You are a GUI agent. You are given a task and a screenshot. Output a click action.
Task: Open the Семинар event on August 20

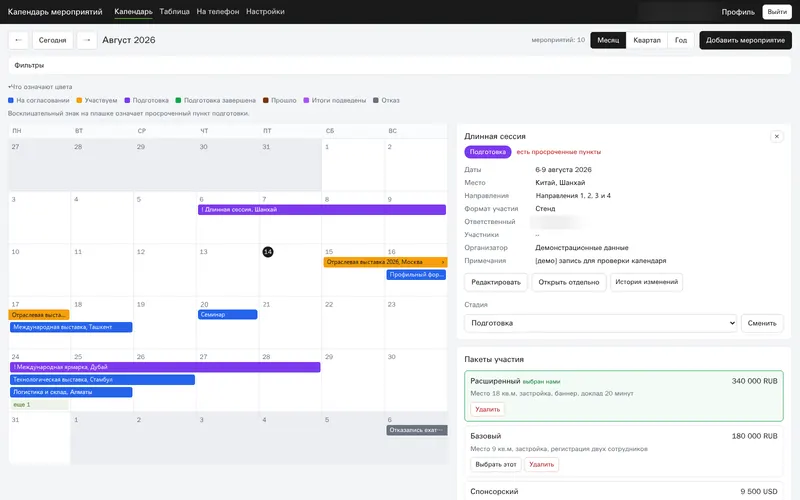click(x=228, y=315)
